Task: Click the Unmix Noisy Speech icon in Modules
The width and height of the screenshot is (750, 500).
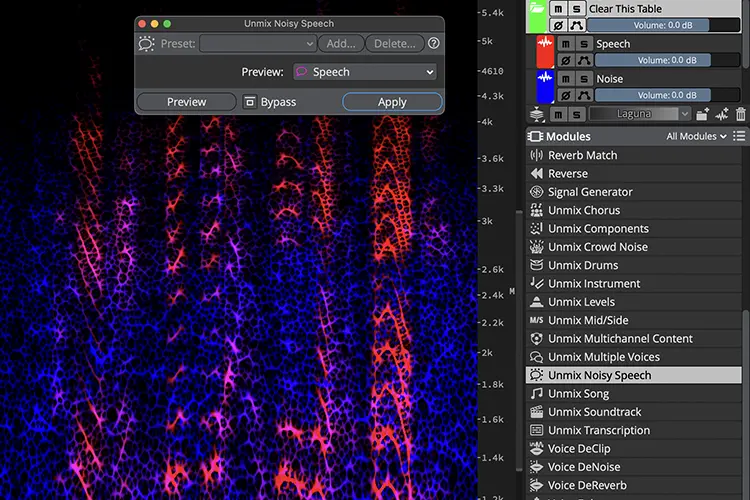Action: pos(537,375)
